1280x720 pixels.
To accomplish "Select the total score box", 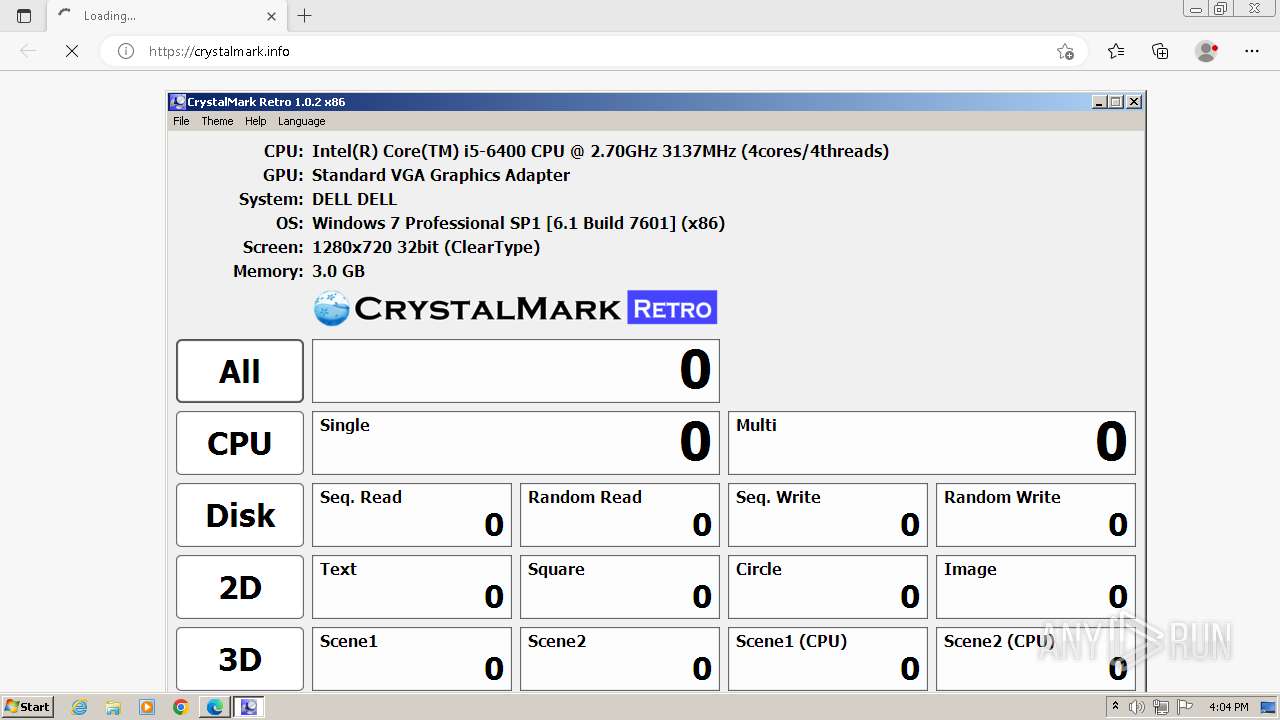I will pos(516,371).
